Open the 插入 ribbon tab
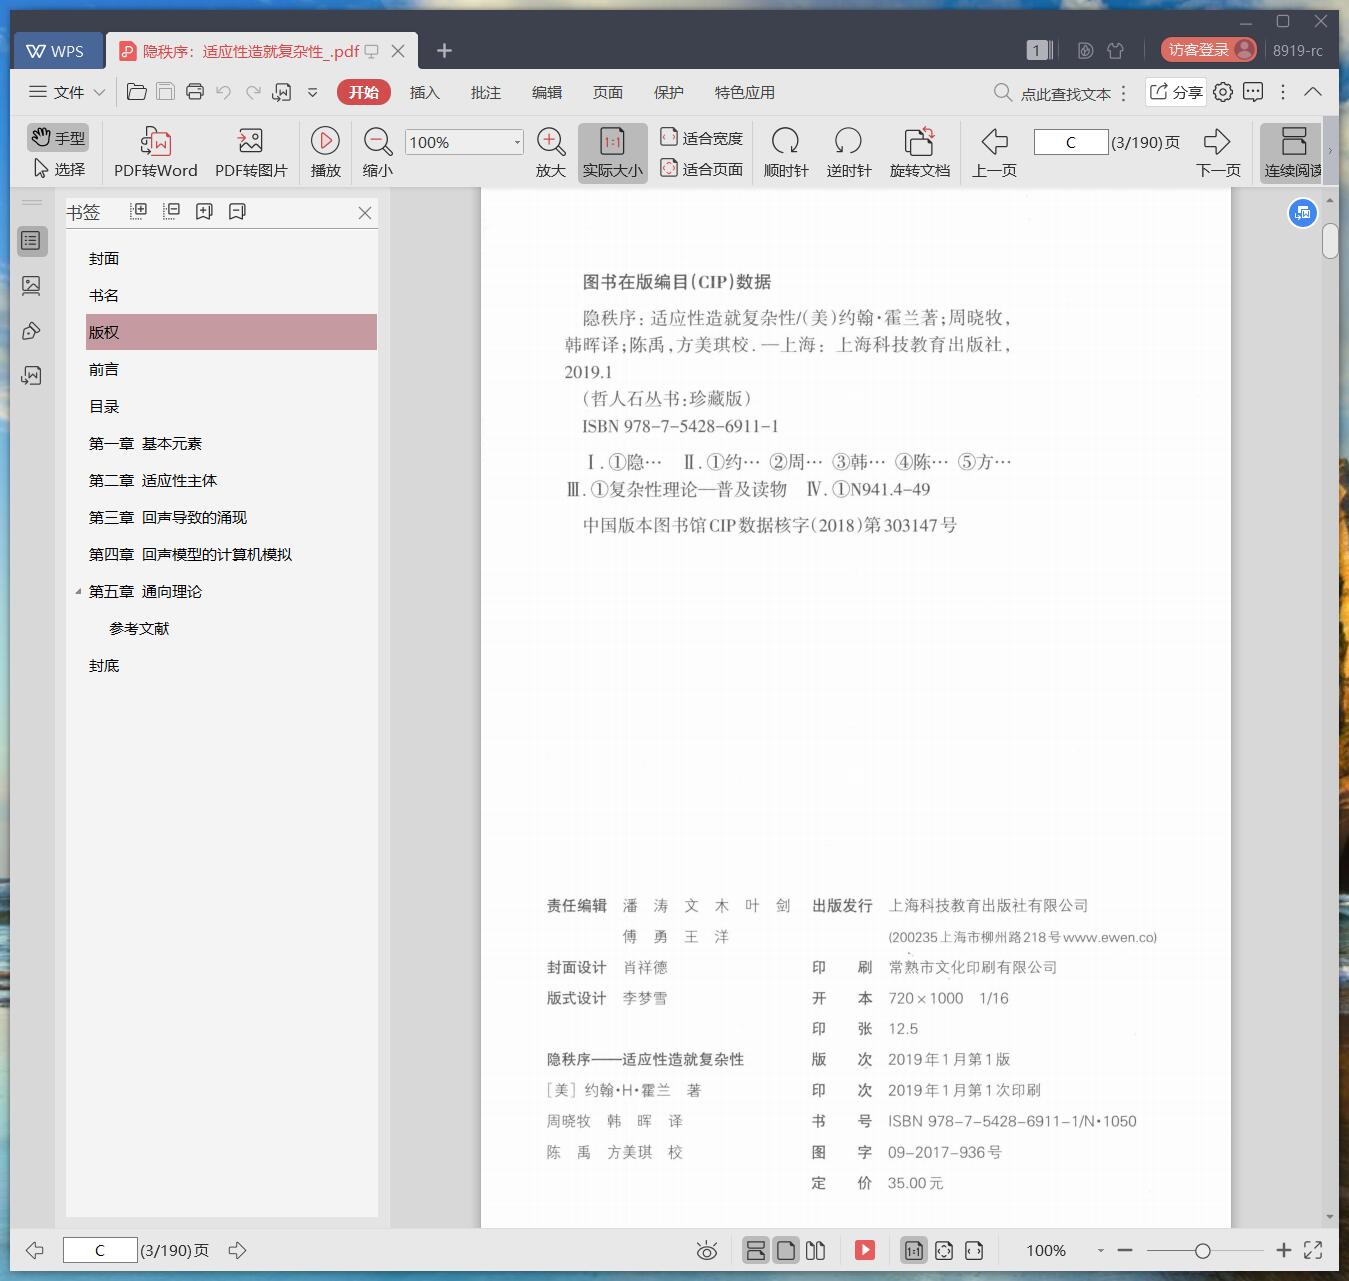Viewport: 1349px width, 1281px height. tap(424, 92)
